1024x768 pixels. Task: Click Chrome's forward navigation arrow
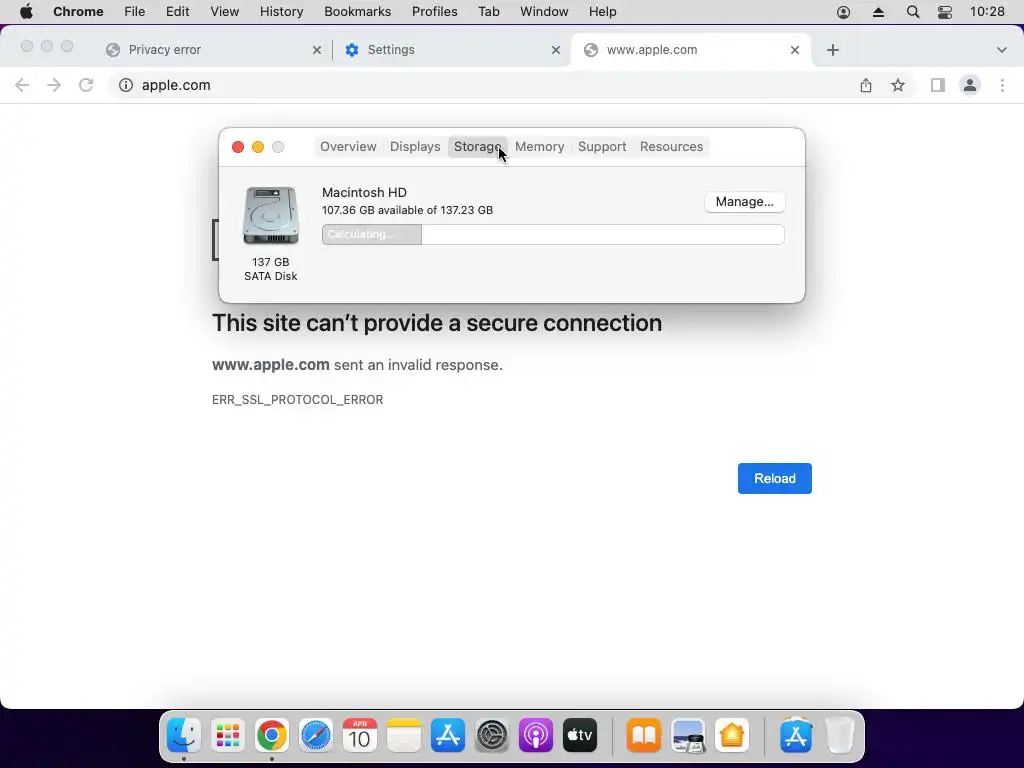(x=54, y=85)
